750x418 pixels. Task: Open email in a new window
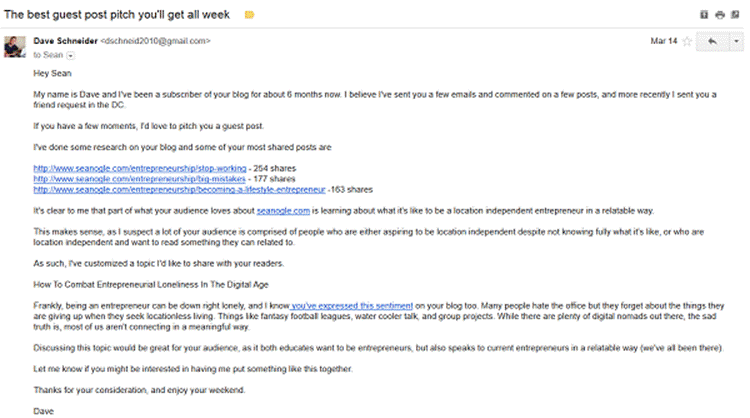[735, 14]
